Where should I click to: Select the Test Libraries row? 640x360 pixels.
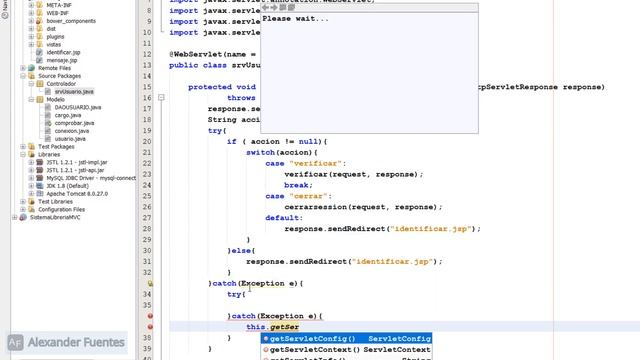(55, 202)
